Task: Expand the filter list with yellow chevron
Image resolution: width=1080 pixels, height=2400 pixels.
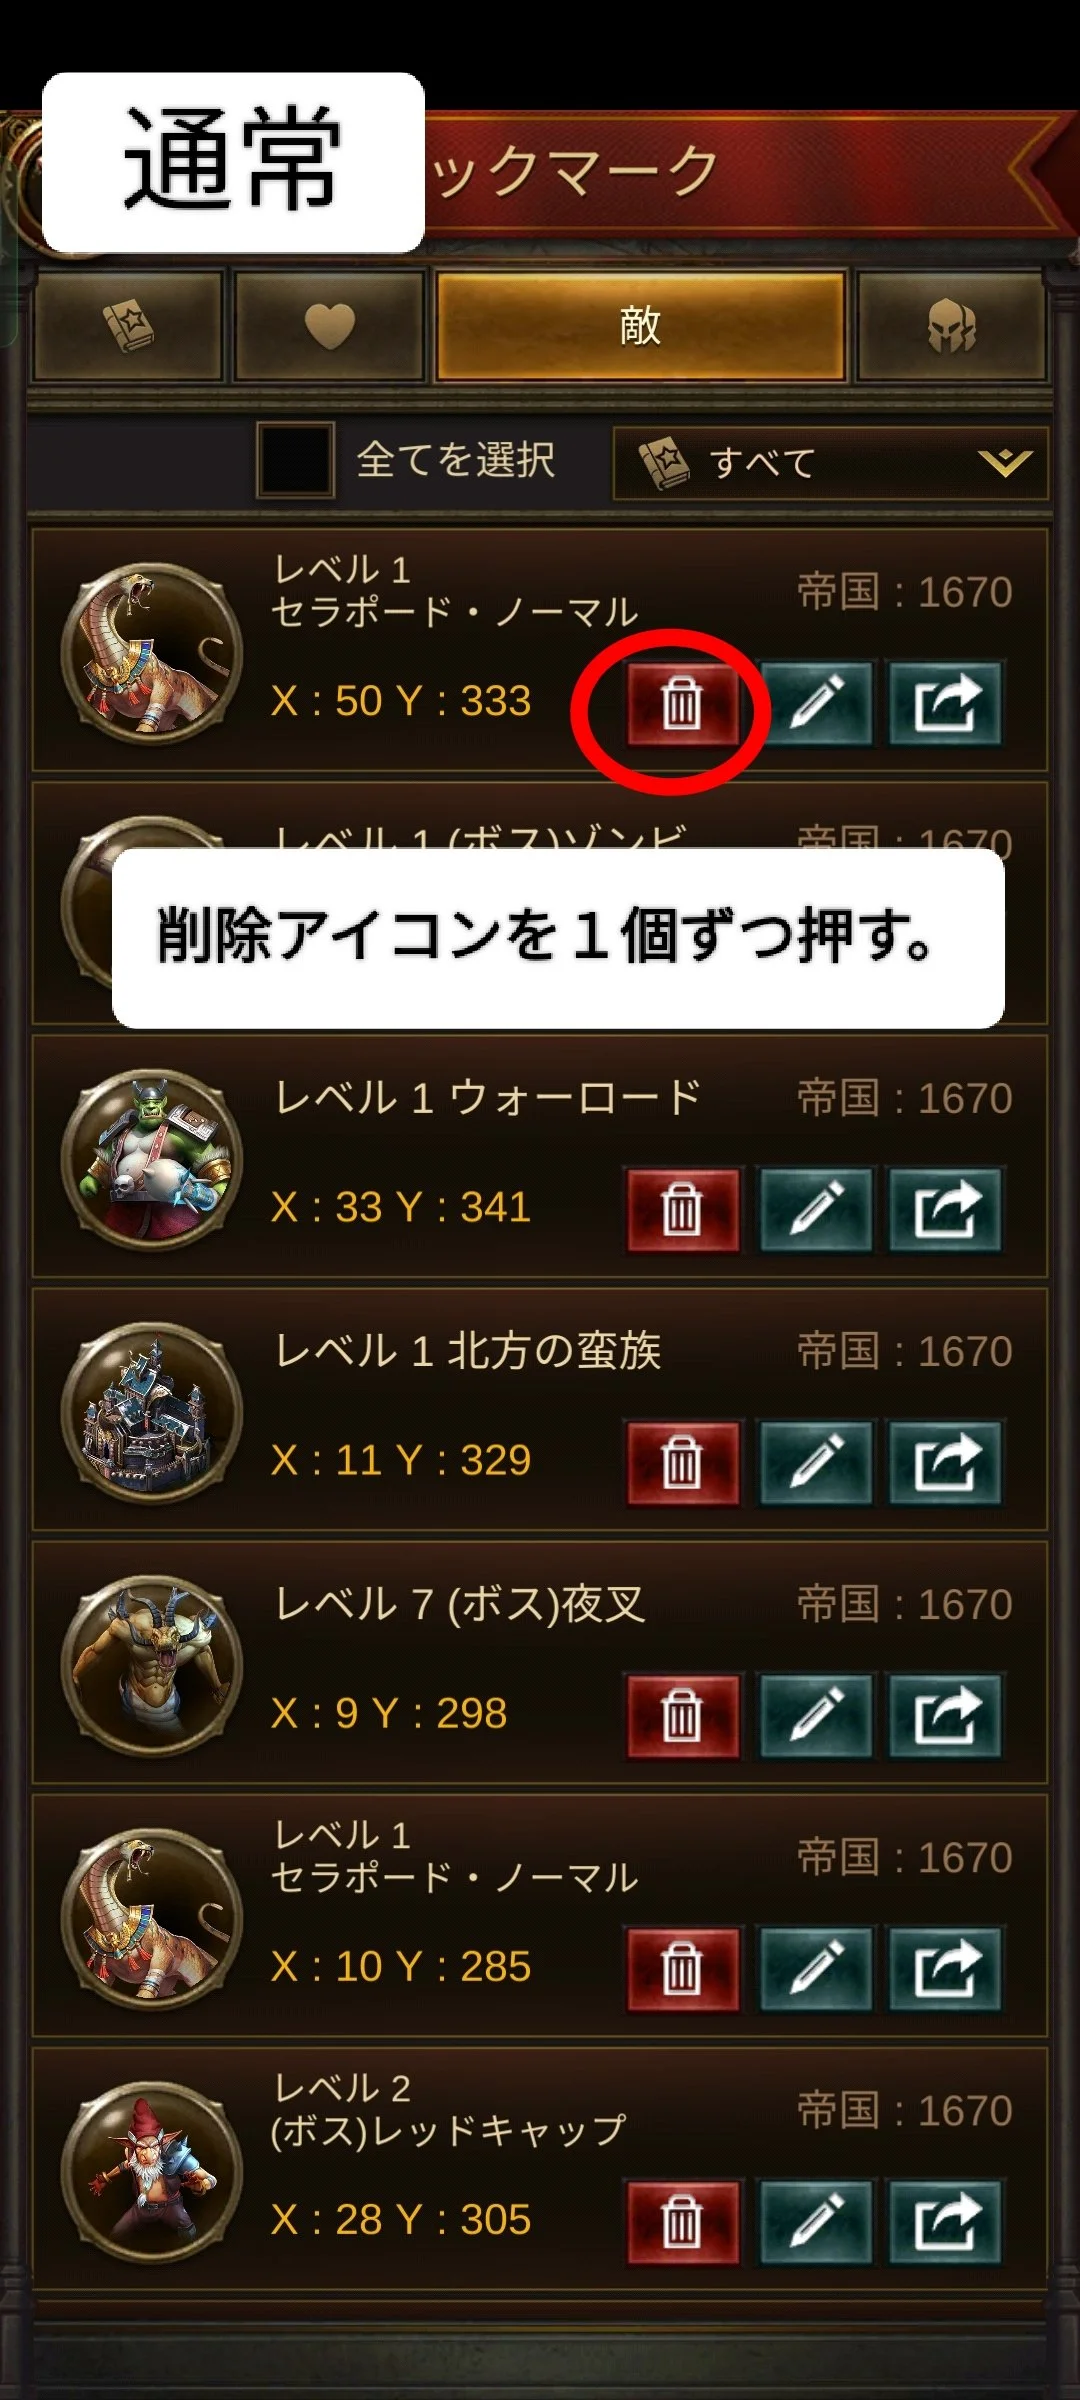Action: pos(1004,462)
